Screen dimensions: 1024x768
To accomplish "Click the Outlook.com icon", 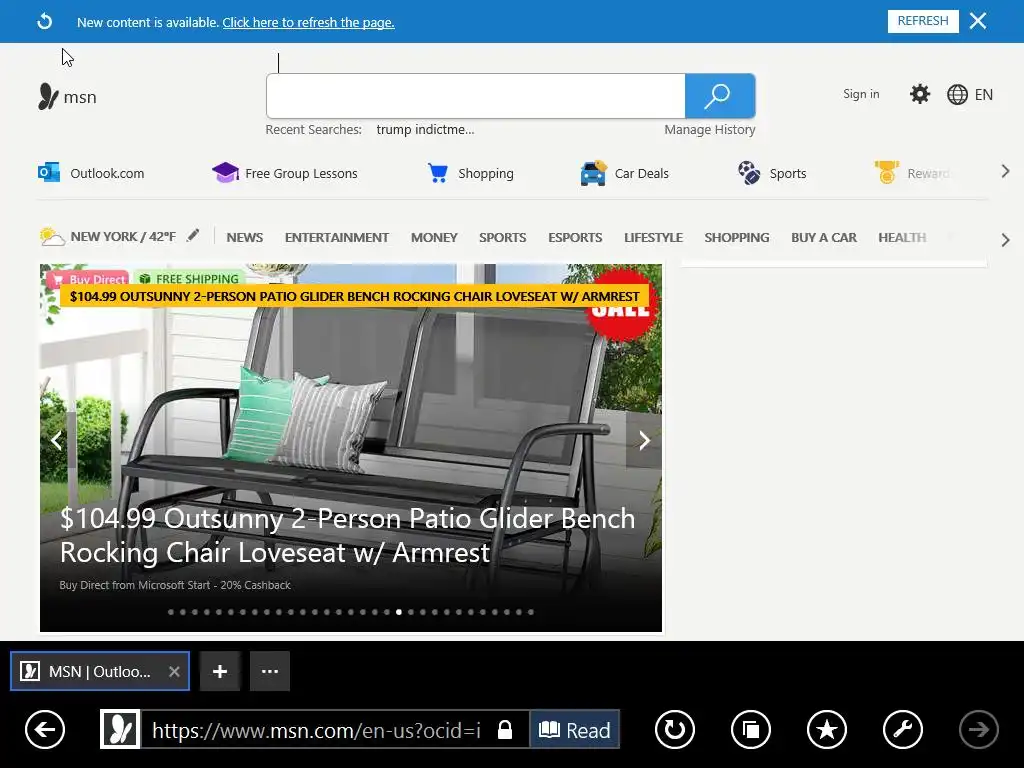I will tap(49, 172).
